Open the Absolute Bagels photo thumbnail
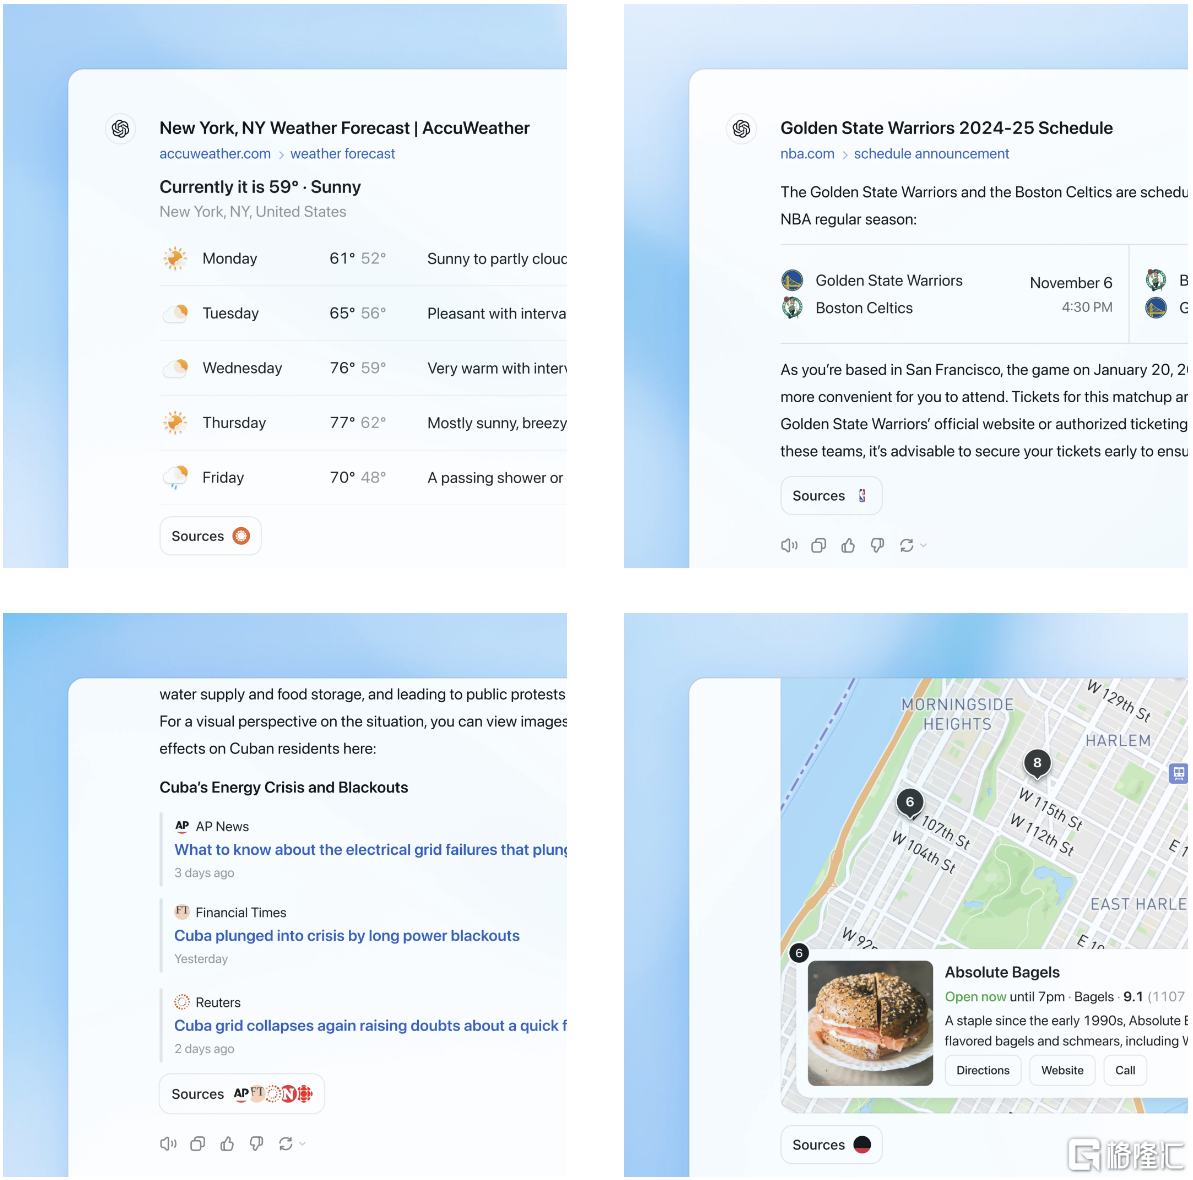 click(x=870, y=1023)
